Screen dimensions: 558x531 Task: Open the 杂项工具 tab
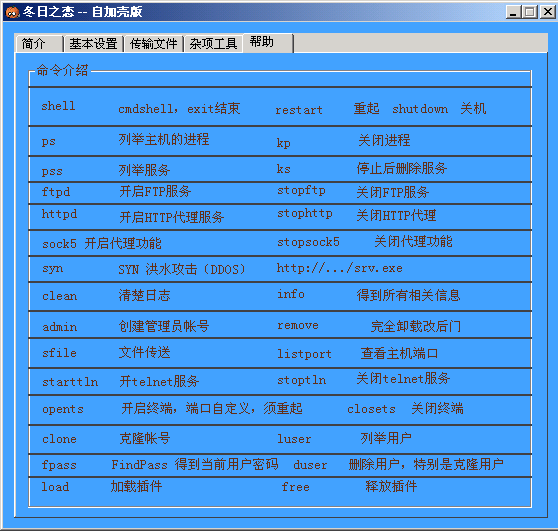point(213,44)
